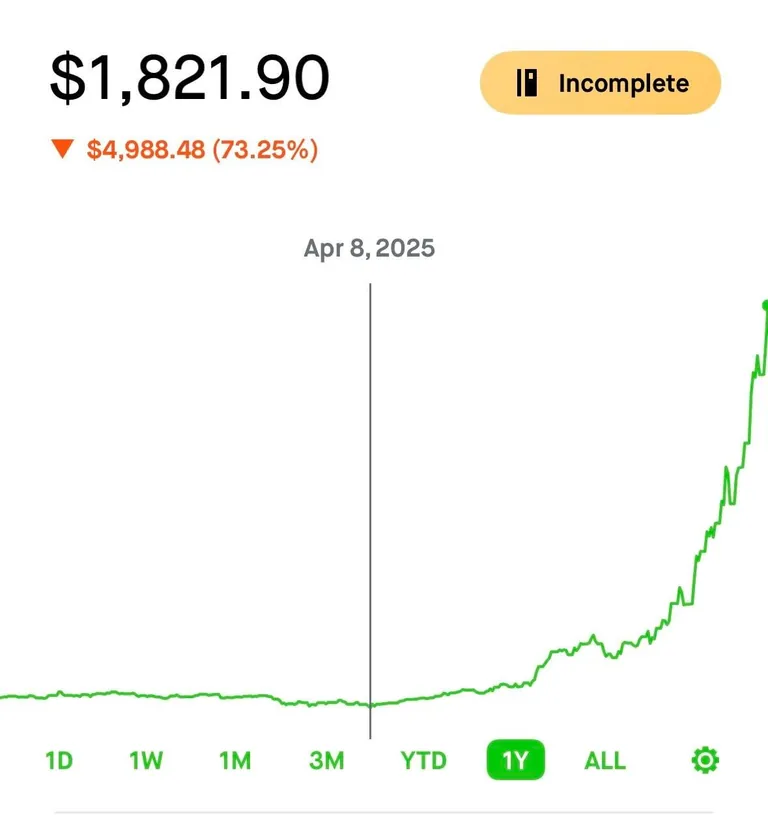Click the orange downward triangle indicator

tap(63, 150)
